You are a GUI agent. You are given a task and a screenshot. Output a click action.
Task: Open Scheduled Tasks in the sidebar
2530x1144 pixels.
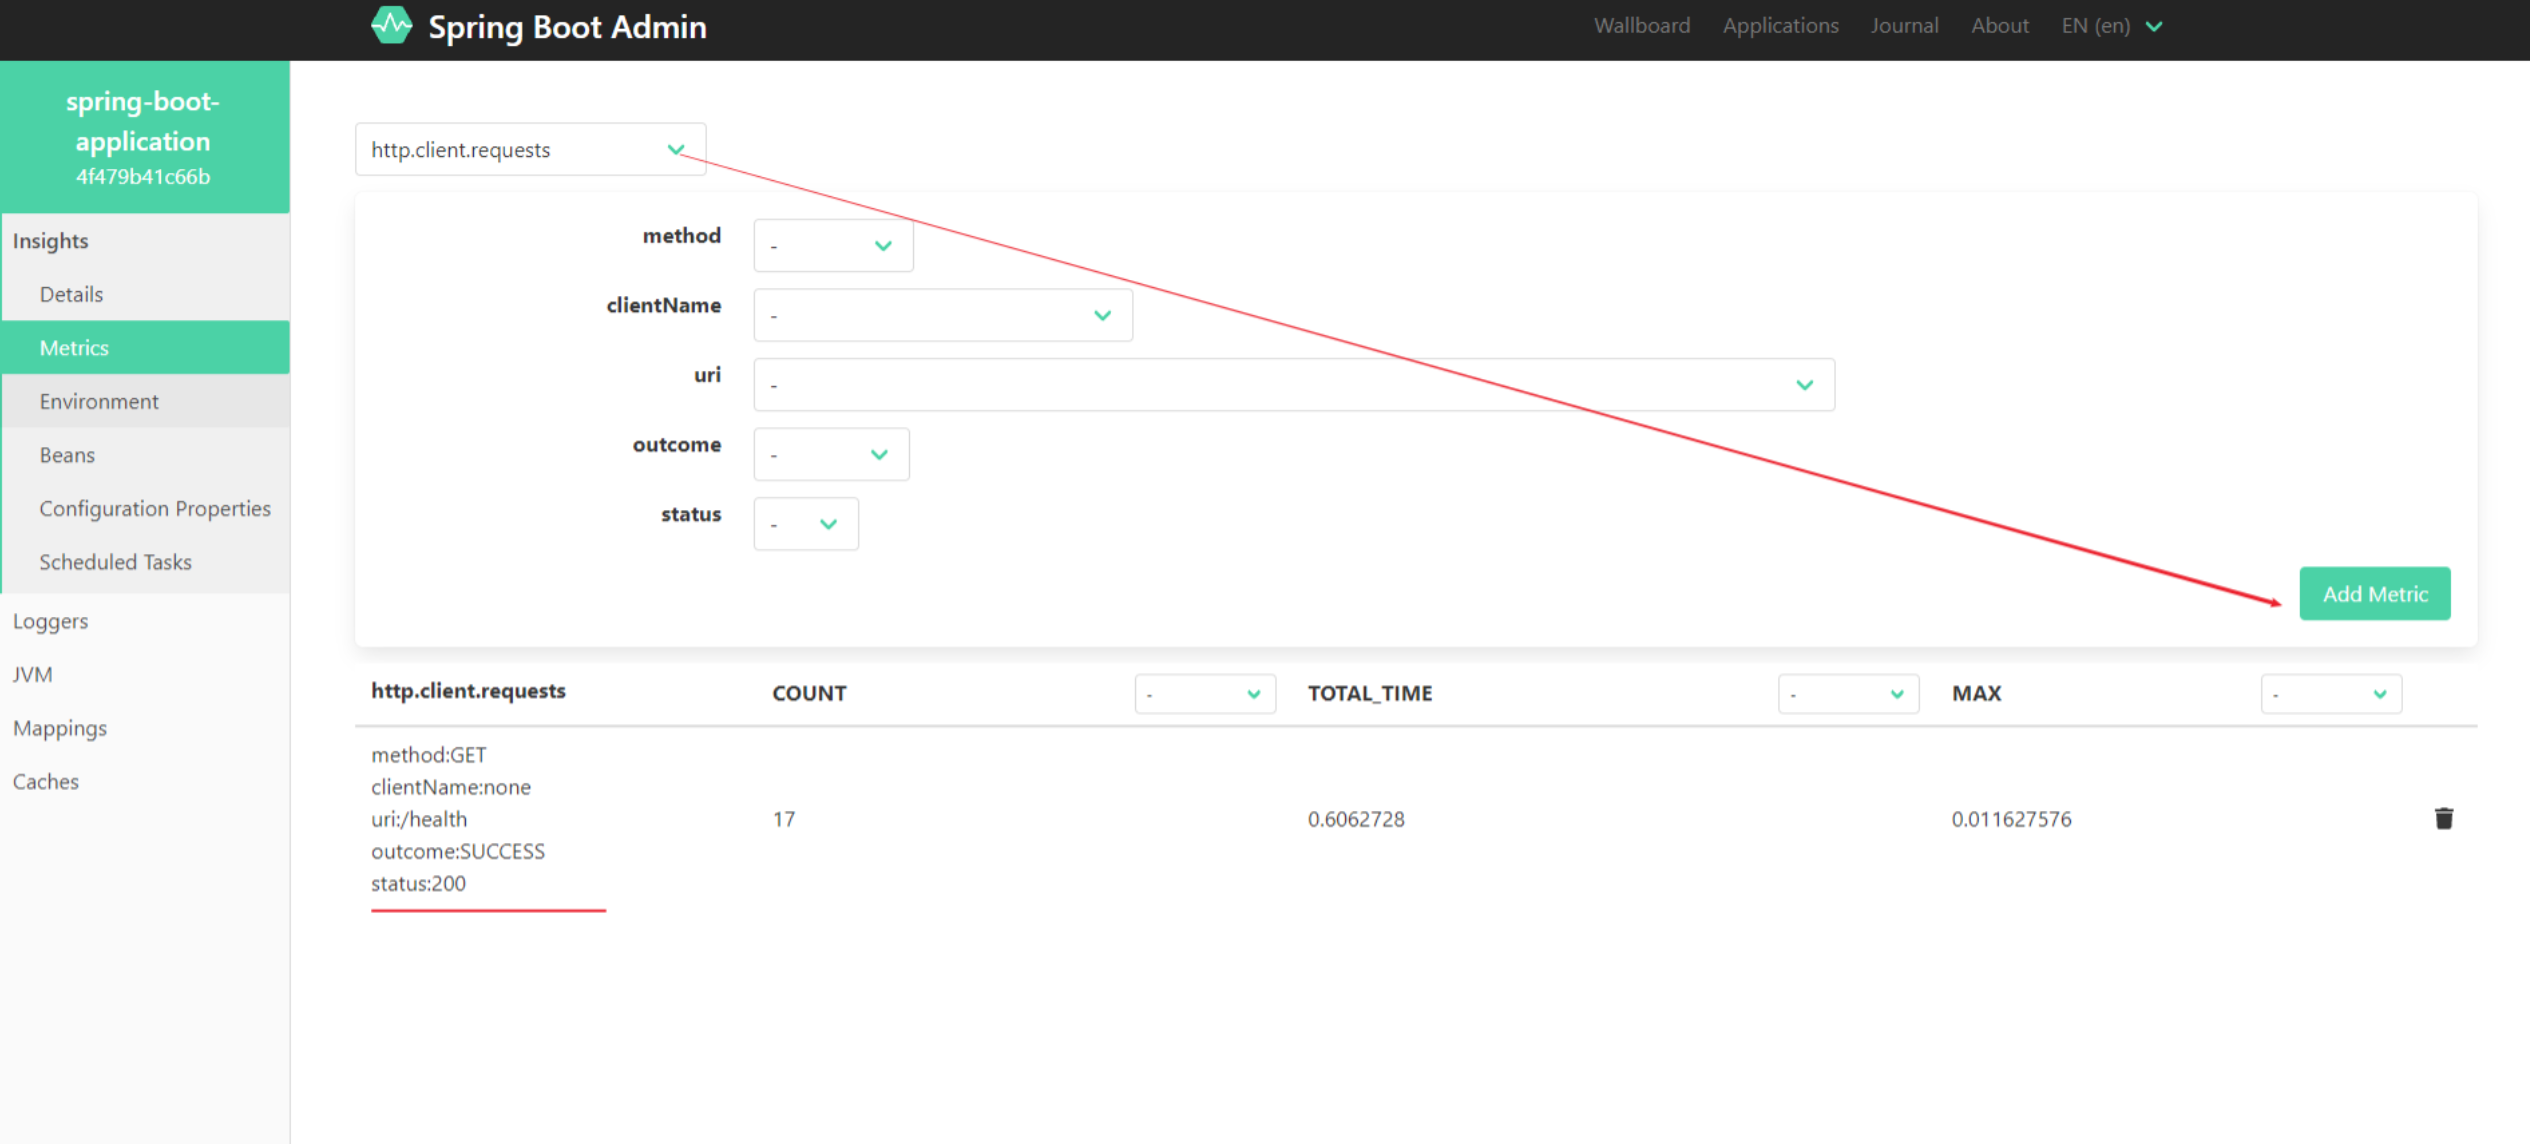click(x=145, y=562)
